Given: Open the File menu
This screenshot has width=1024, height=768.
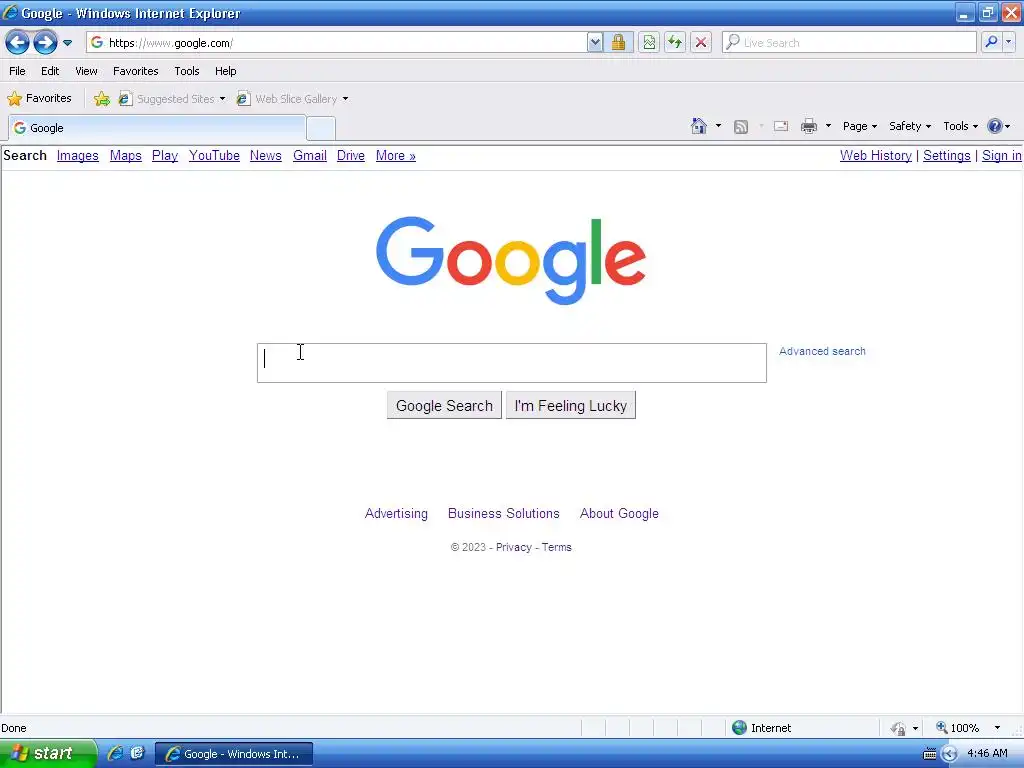Looking at the screenshot, I should 18,71.
